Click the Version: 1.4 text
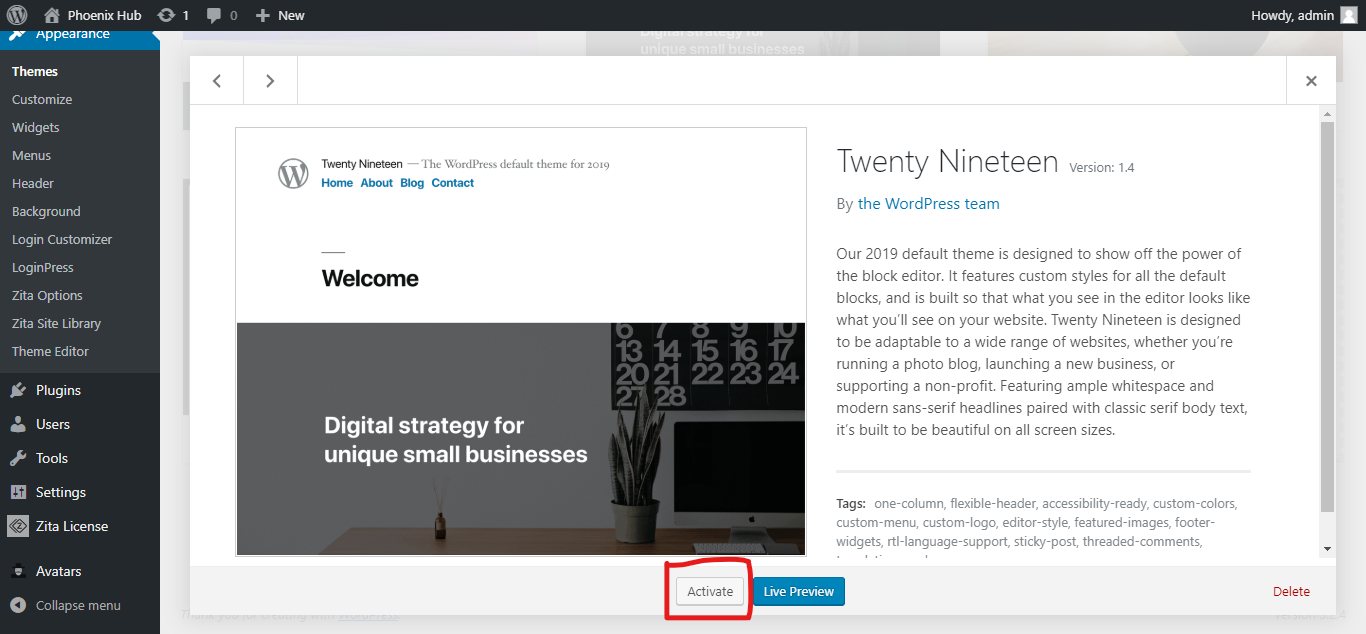Screen dimensions: 1366x634 coord(1102,167)
